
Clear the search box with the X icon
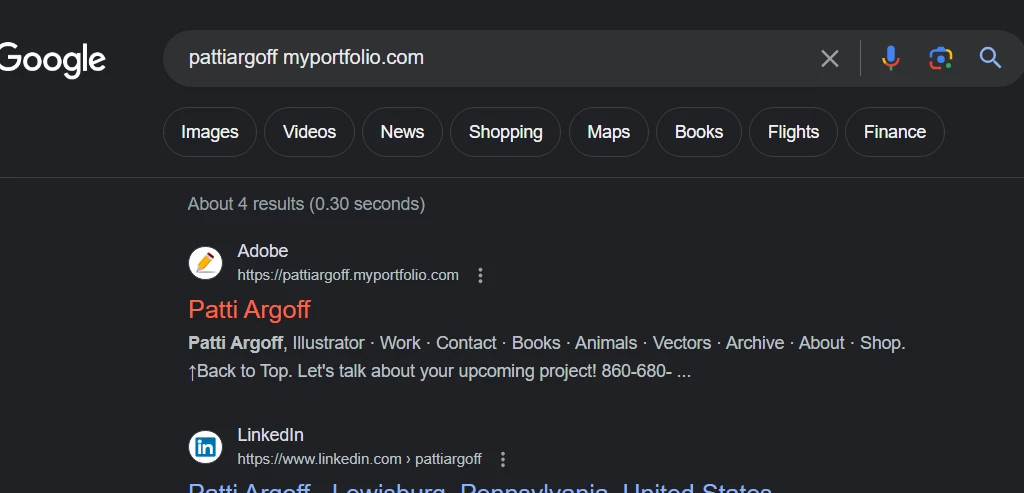point(829,59)
